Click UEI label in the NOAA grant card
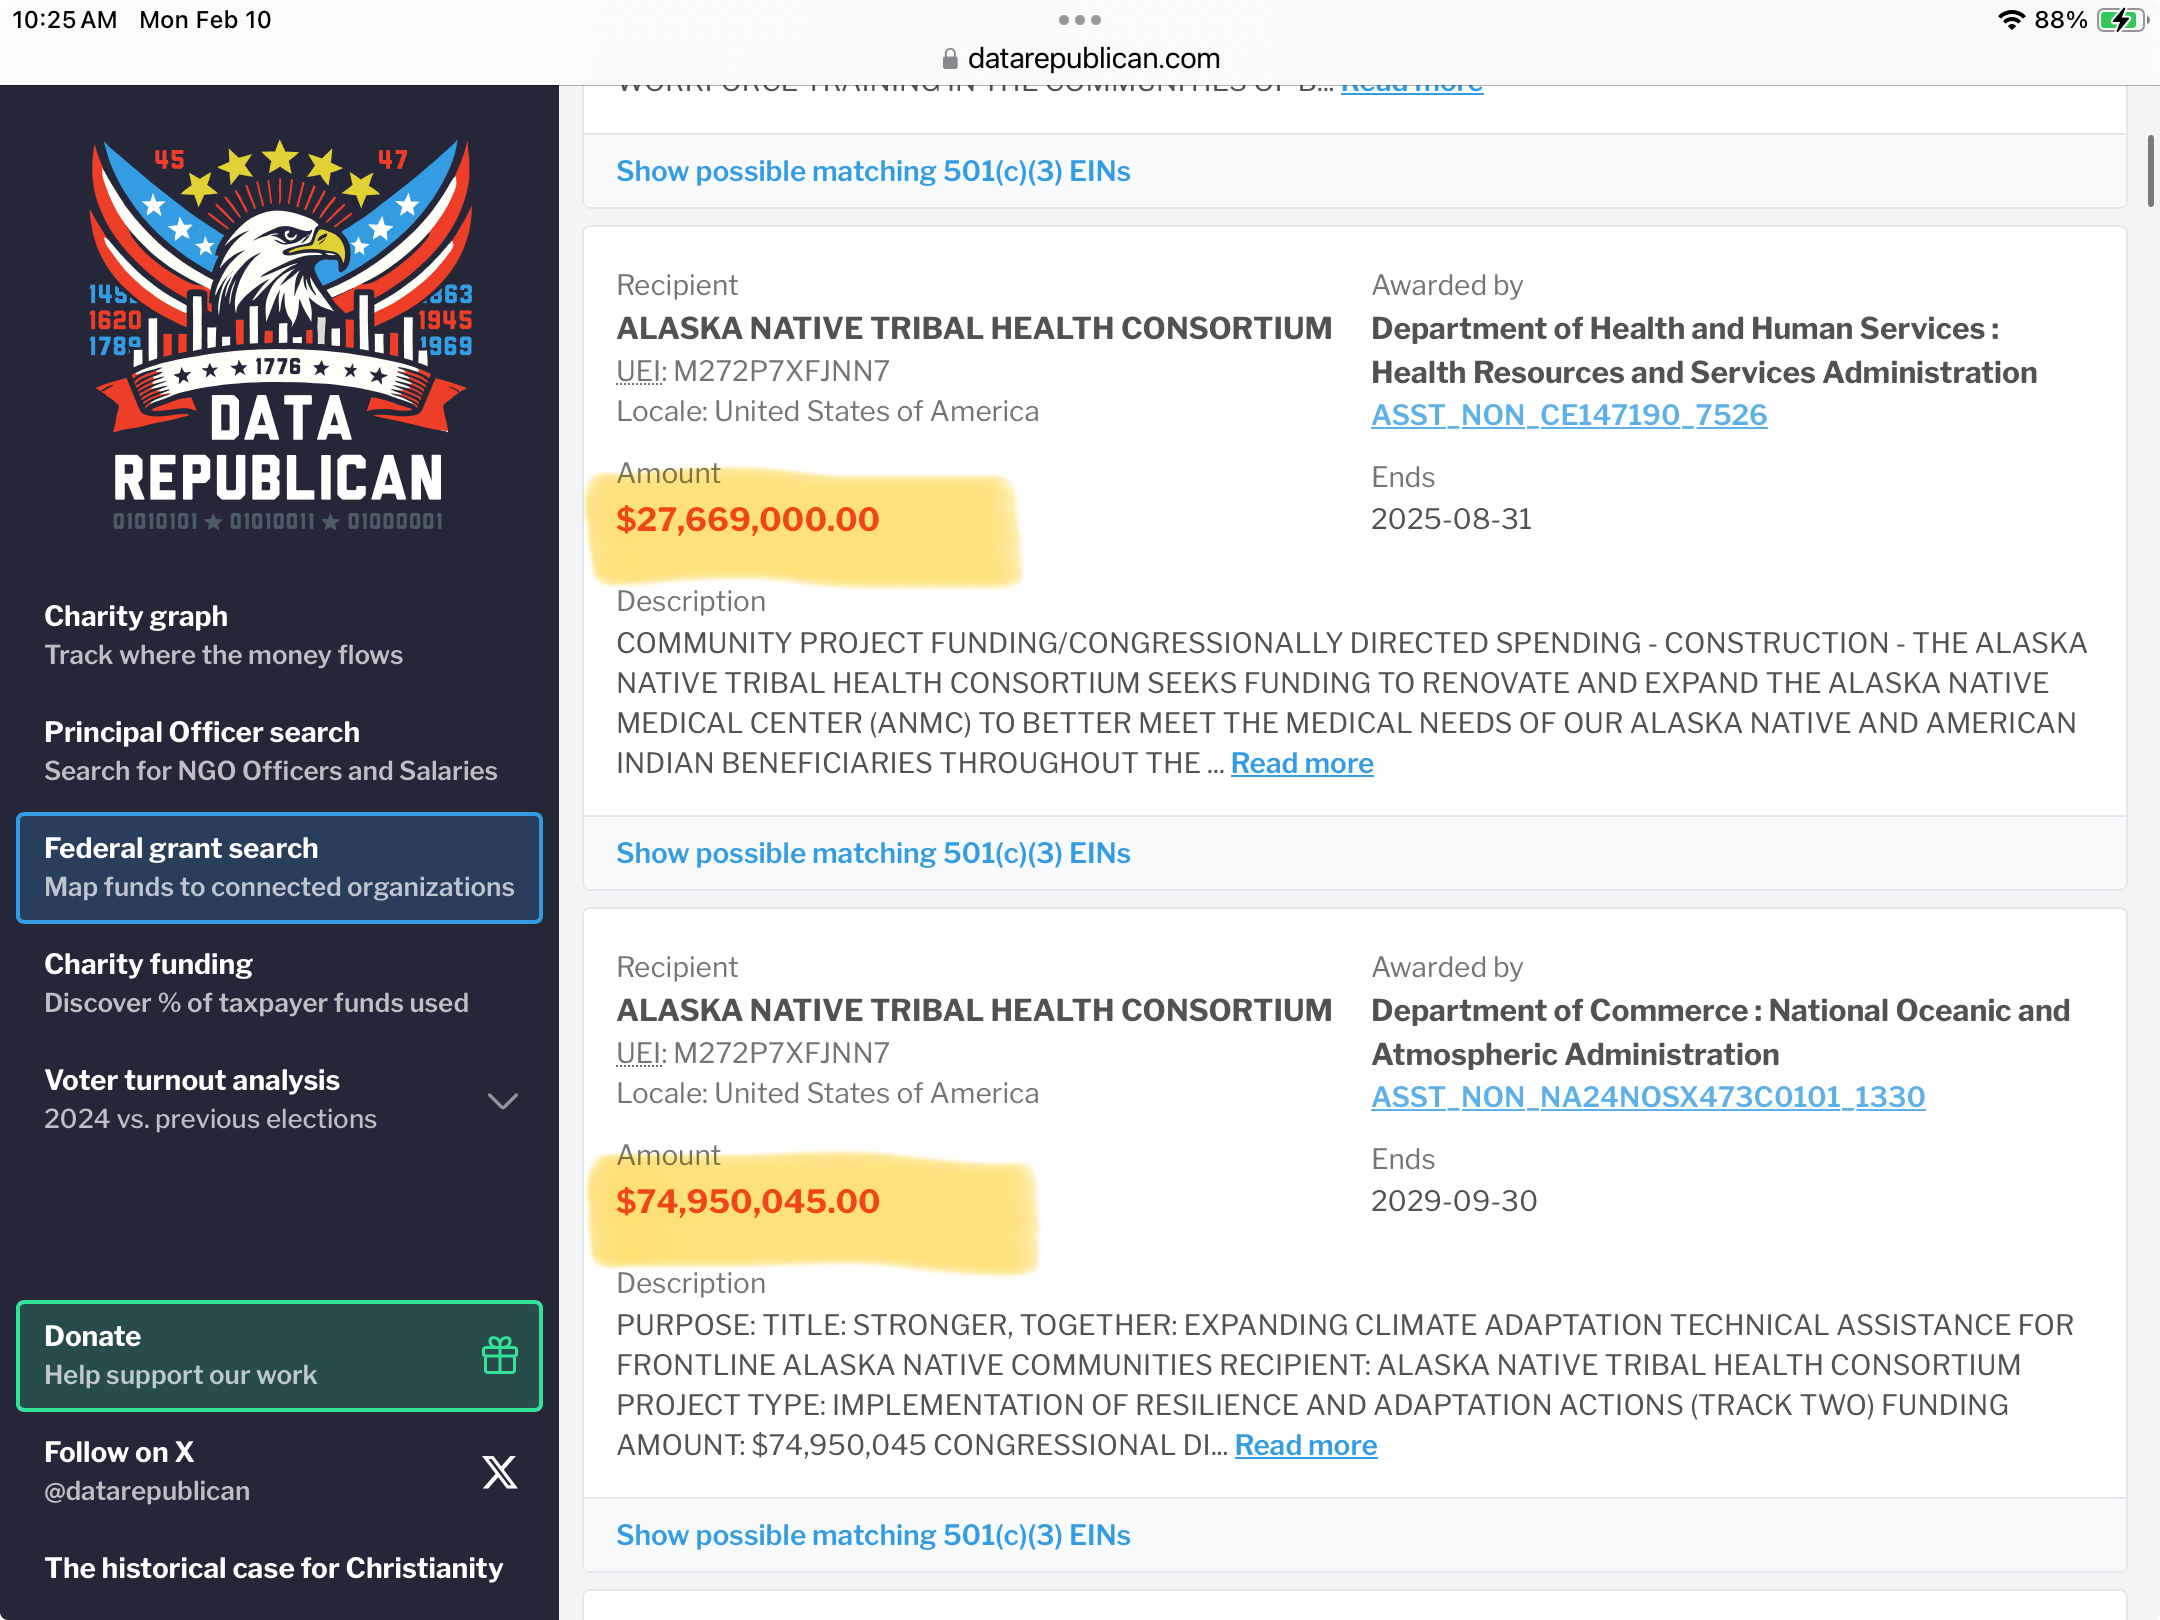The height and width of the screenshot is (1620, 2160). point(641,1053)
